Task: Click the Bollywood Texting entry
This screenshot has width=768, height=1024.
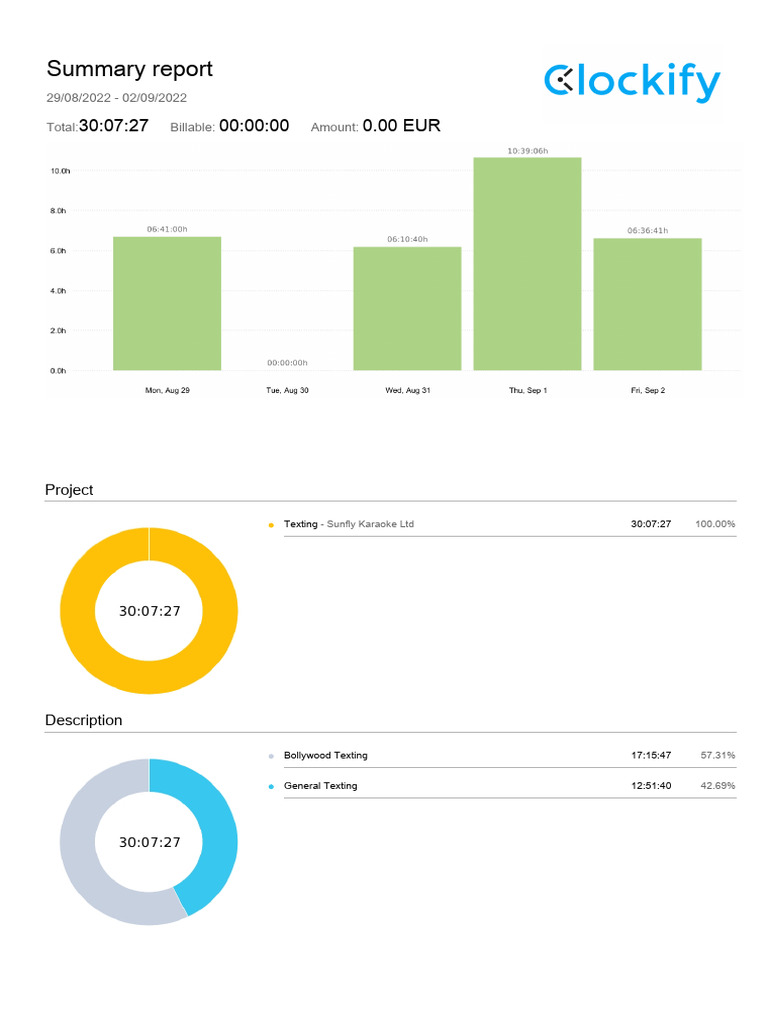Action: [326, 755]
